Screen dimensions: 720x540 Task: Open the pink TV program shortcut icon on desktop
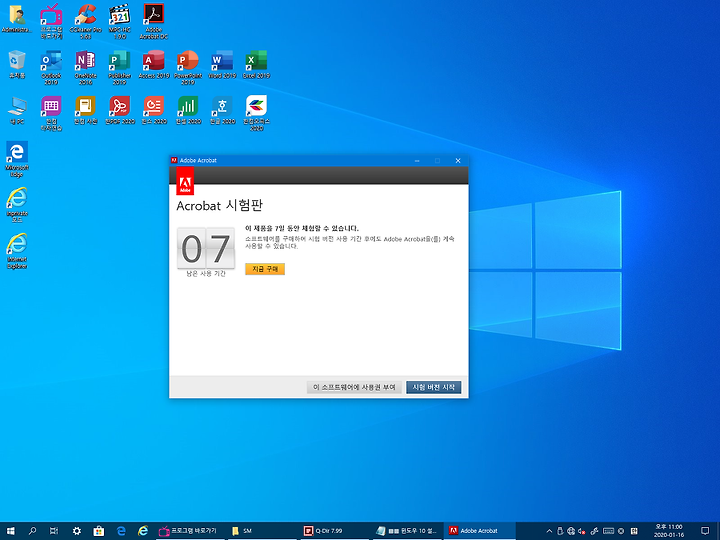click(51, 21)
